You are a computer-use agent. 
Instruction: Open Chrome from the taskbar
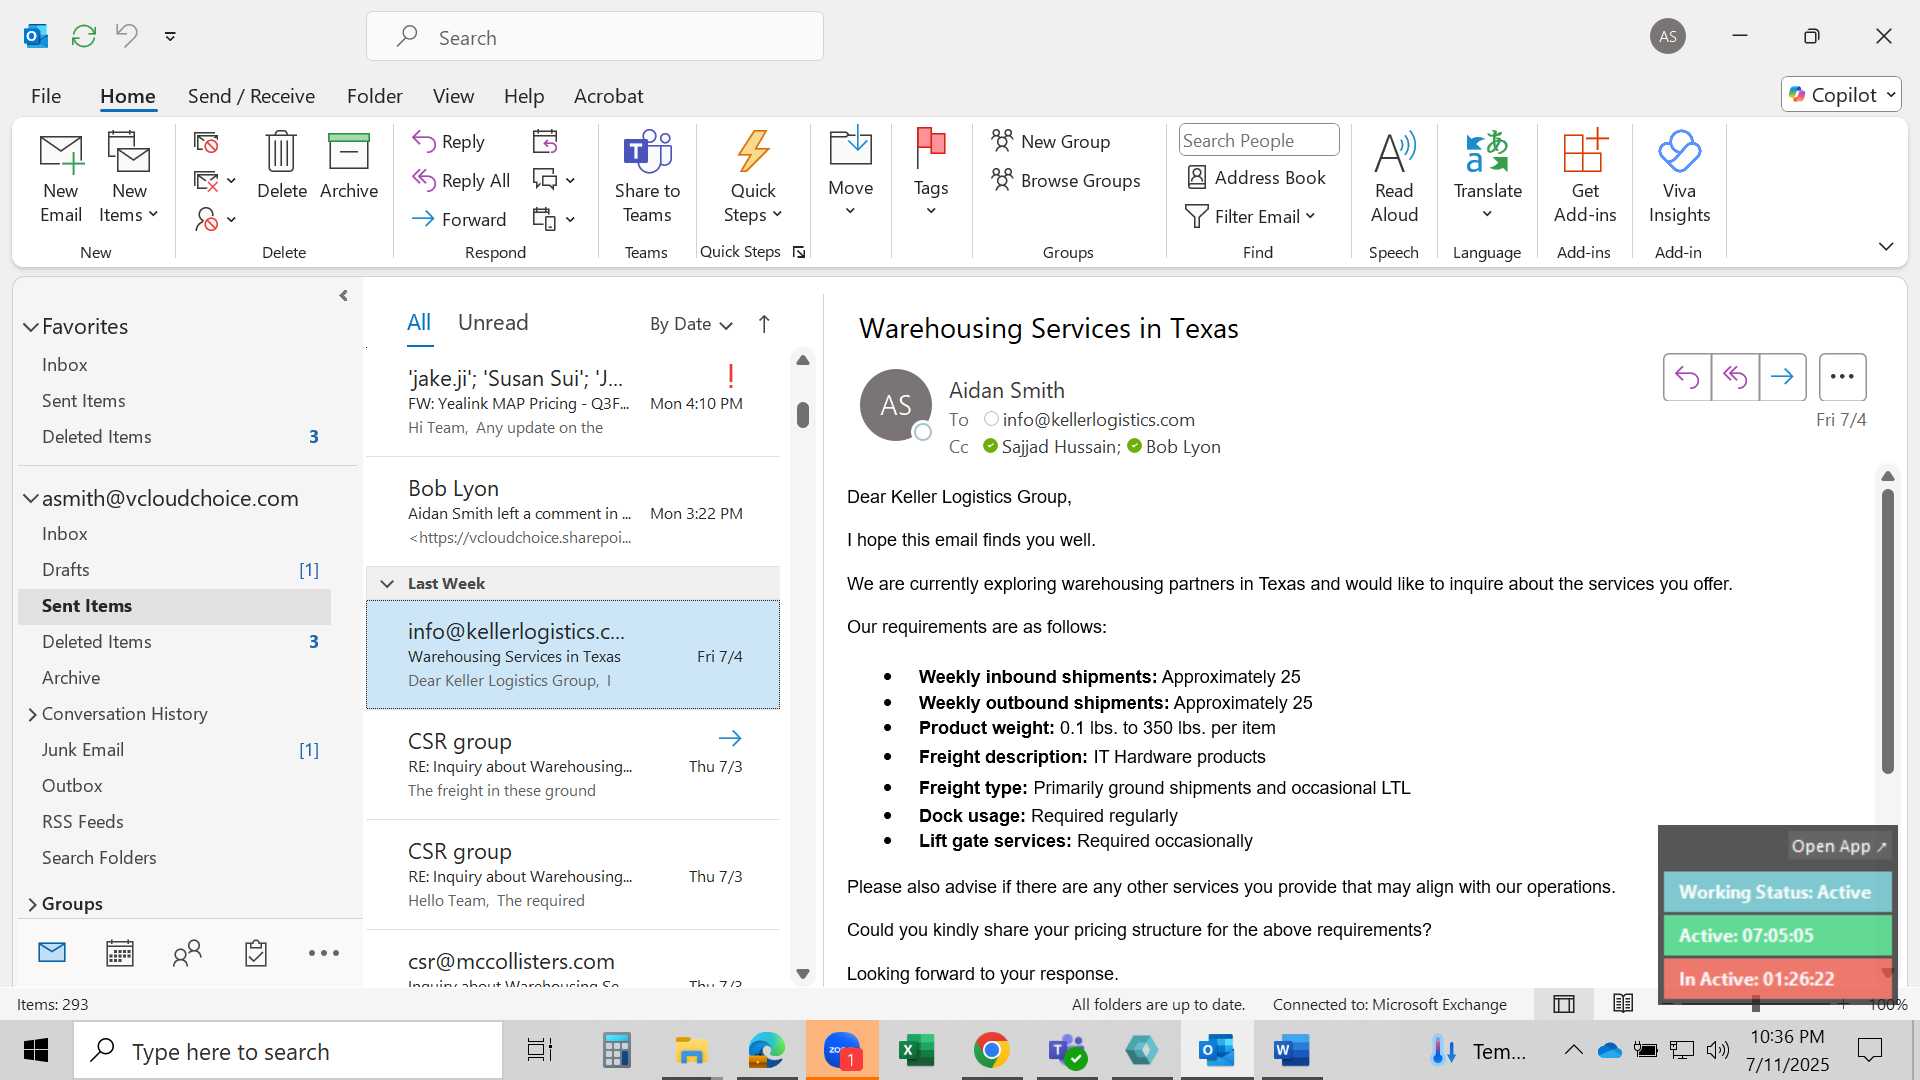991,1051
